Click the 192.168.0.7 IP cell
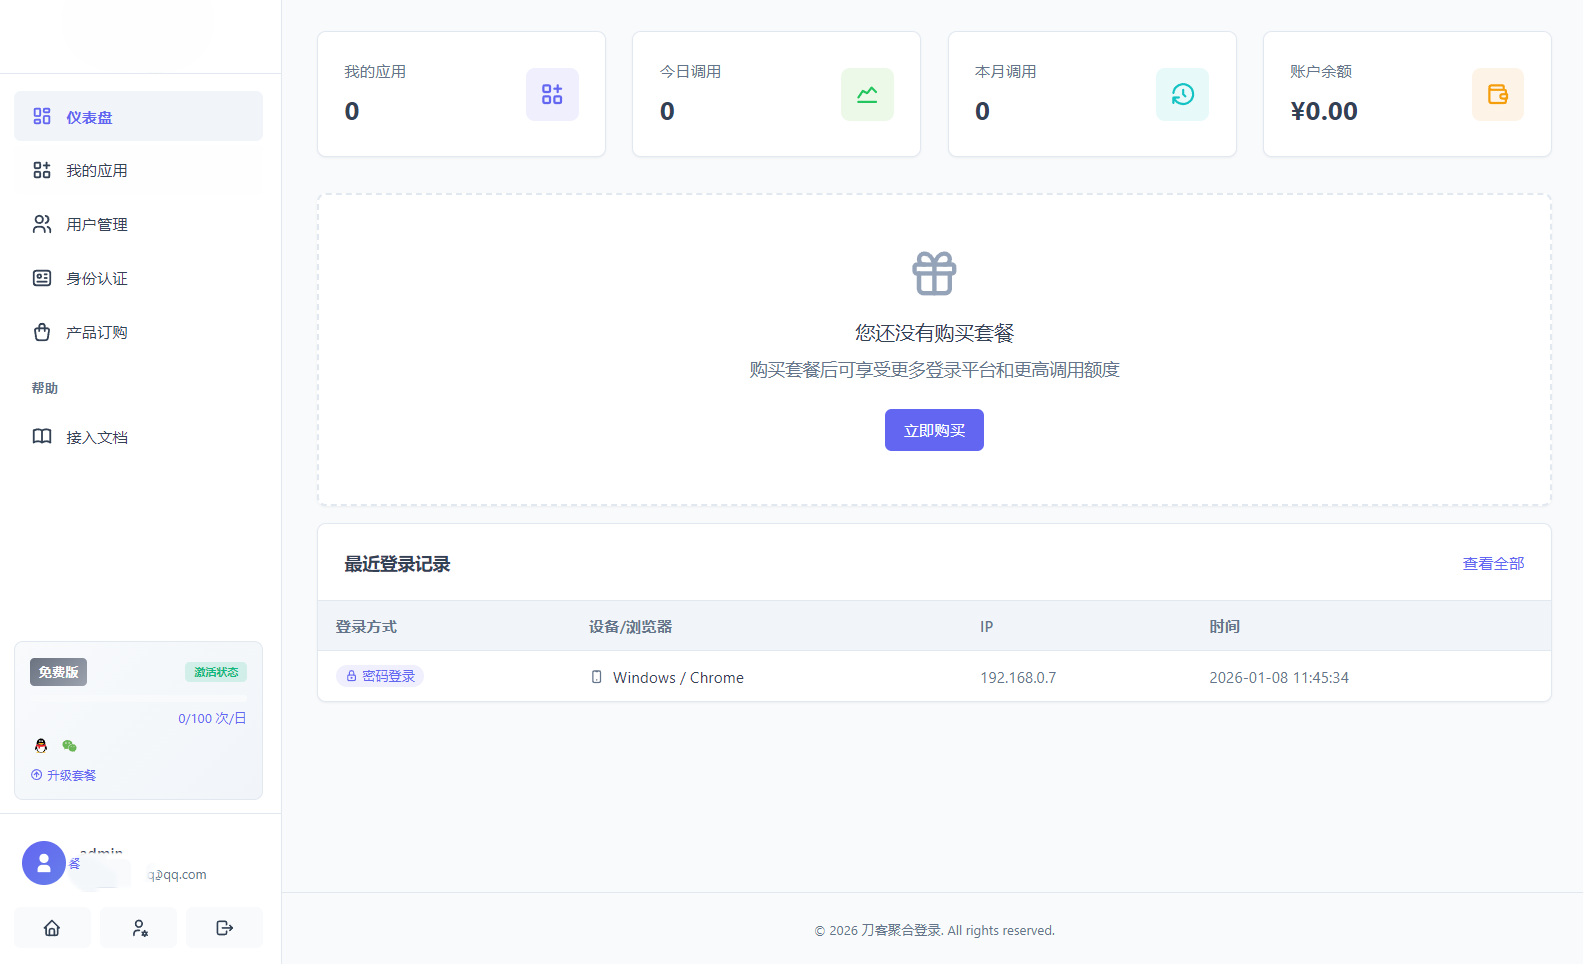 pyautogui.click(x=1018, y=677)
